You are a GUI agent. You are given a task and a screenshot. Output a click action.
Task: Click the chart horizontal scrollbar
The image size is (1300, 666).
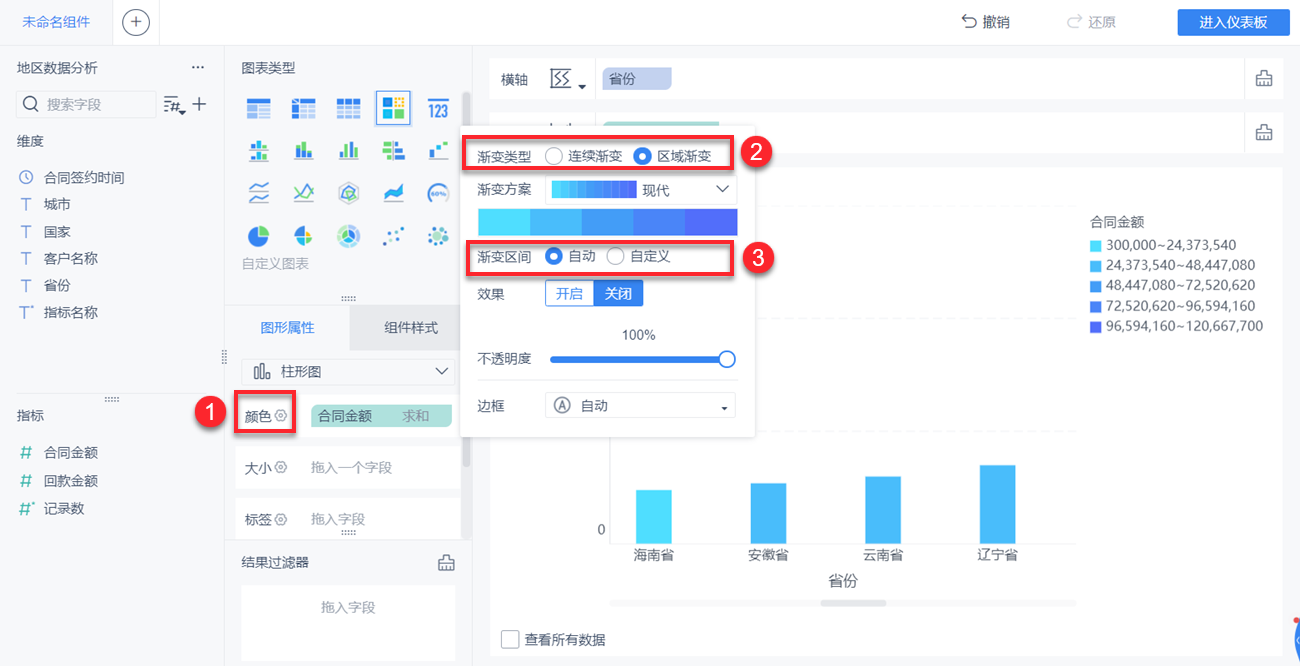(853, 603)
